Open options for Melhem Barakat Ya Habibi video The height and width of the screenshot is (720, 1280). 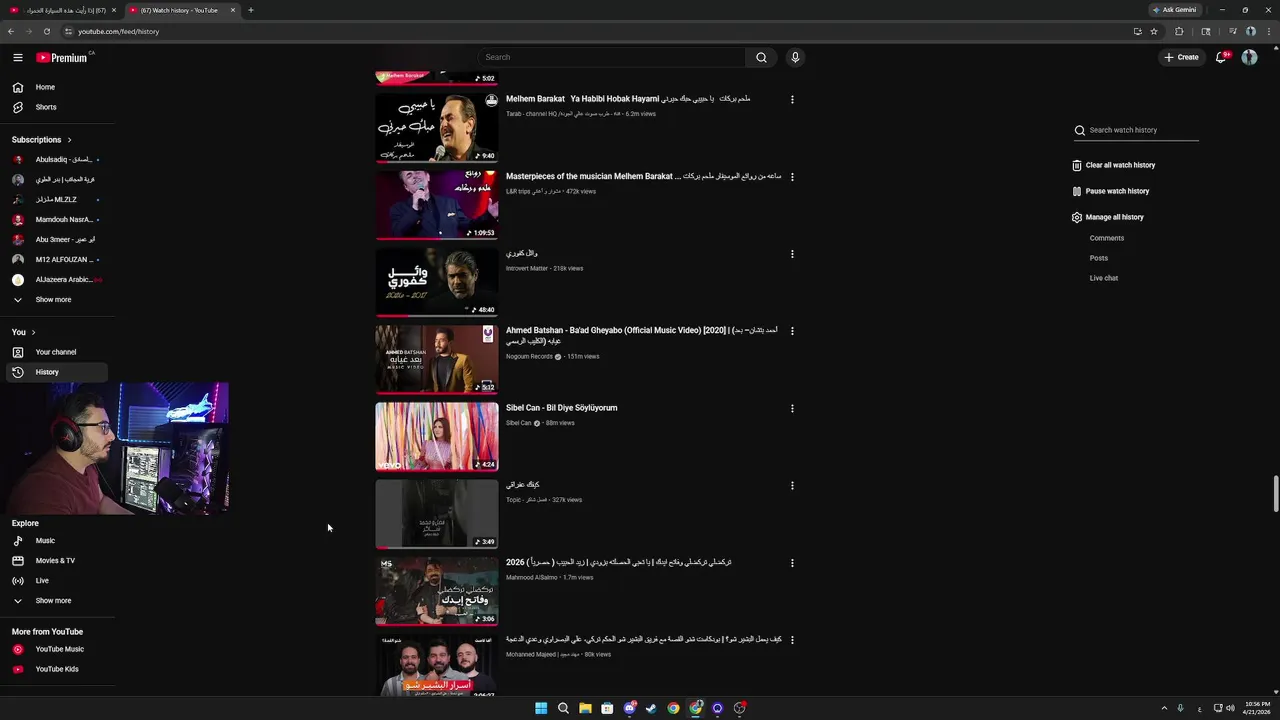click(x=792, y=100)
